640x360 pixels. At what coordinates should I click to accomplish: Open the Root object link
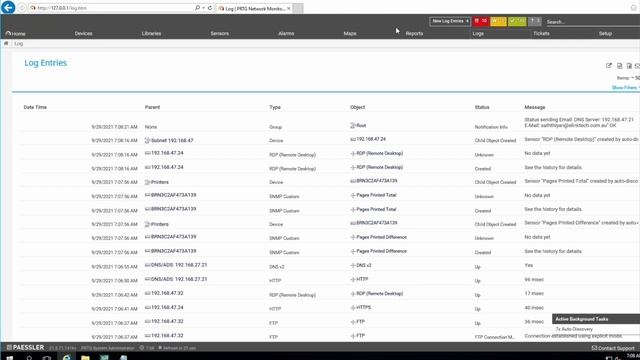click(x=358, y=126)
